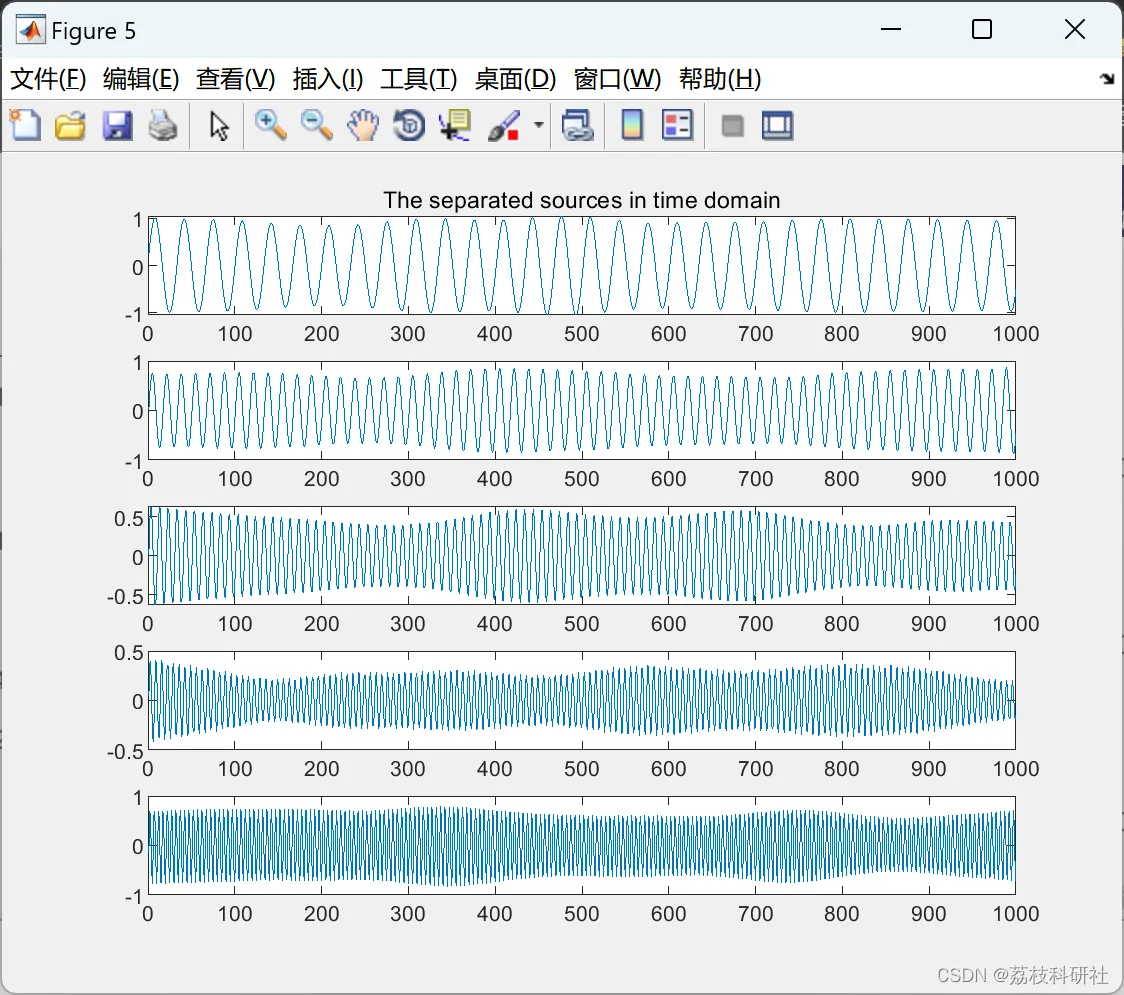Insert a colorbar via toolbar icon
Viewport: 1124px width, 995px height.
632,126
